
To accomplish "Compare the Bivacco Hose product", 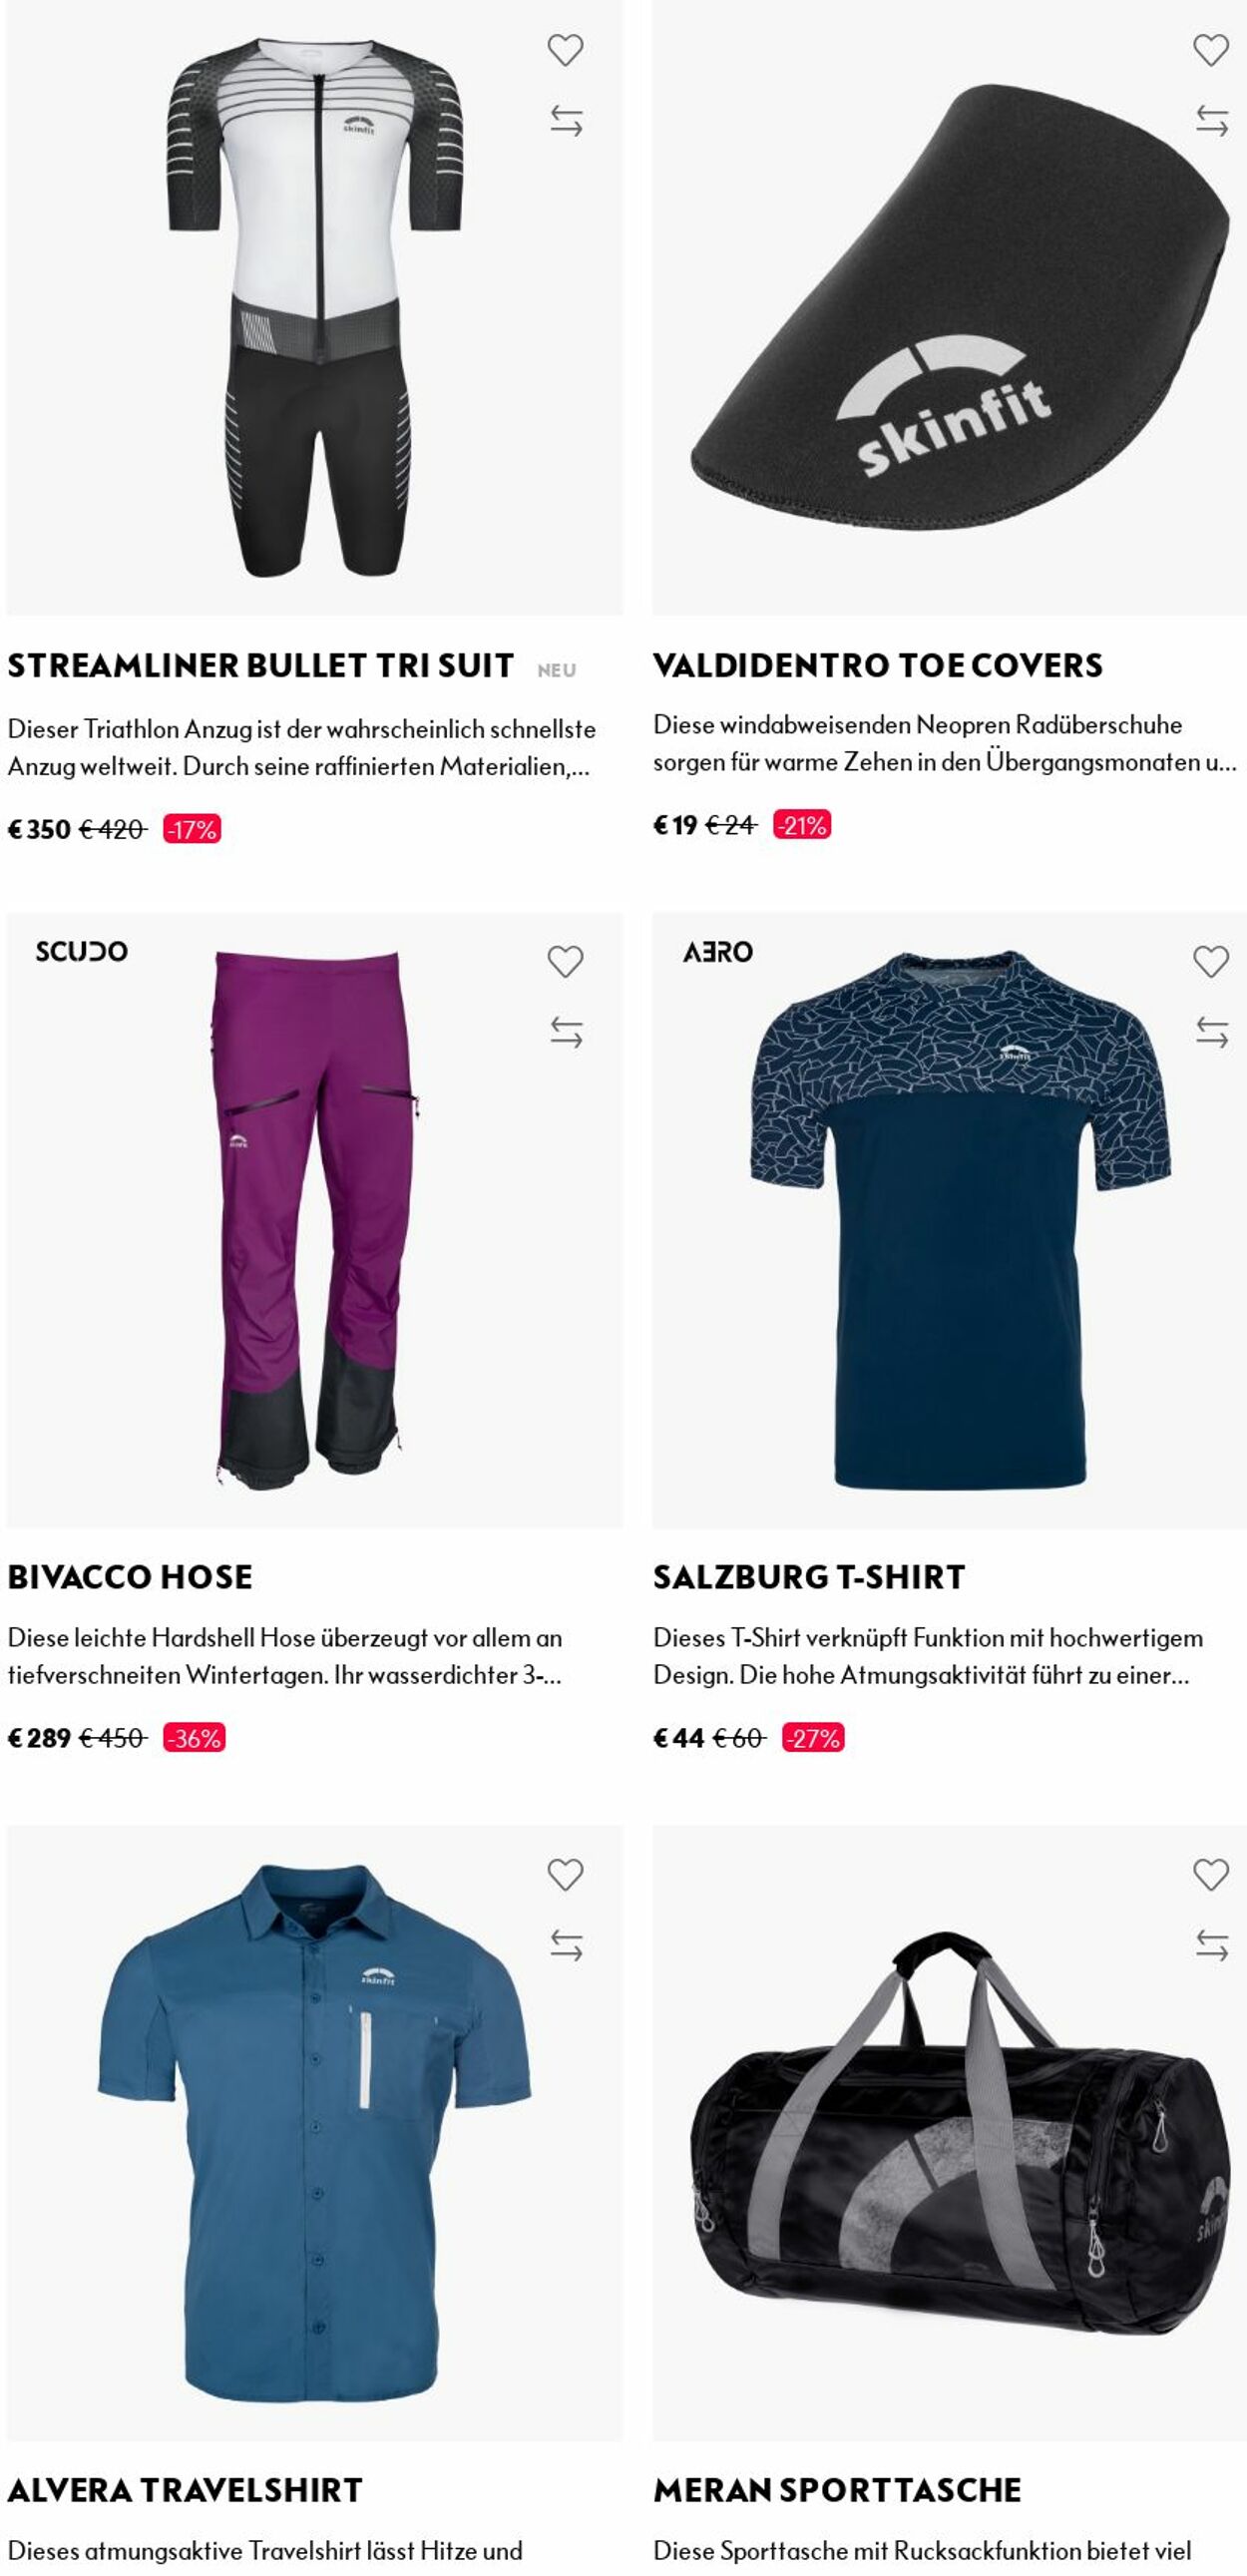I will tap(566, 1032).
